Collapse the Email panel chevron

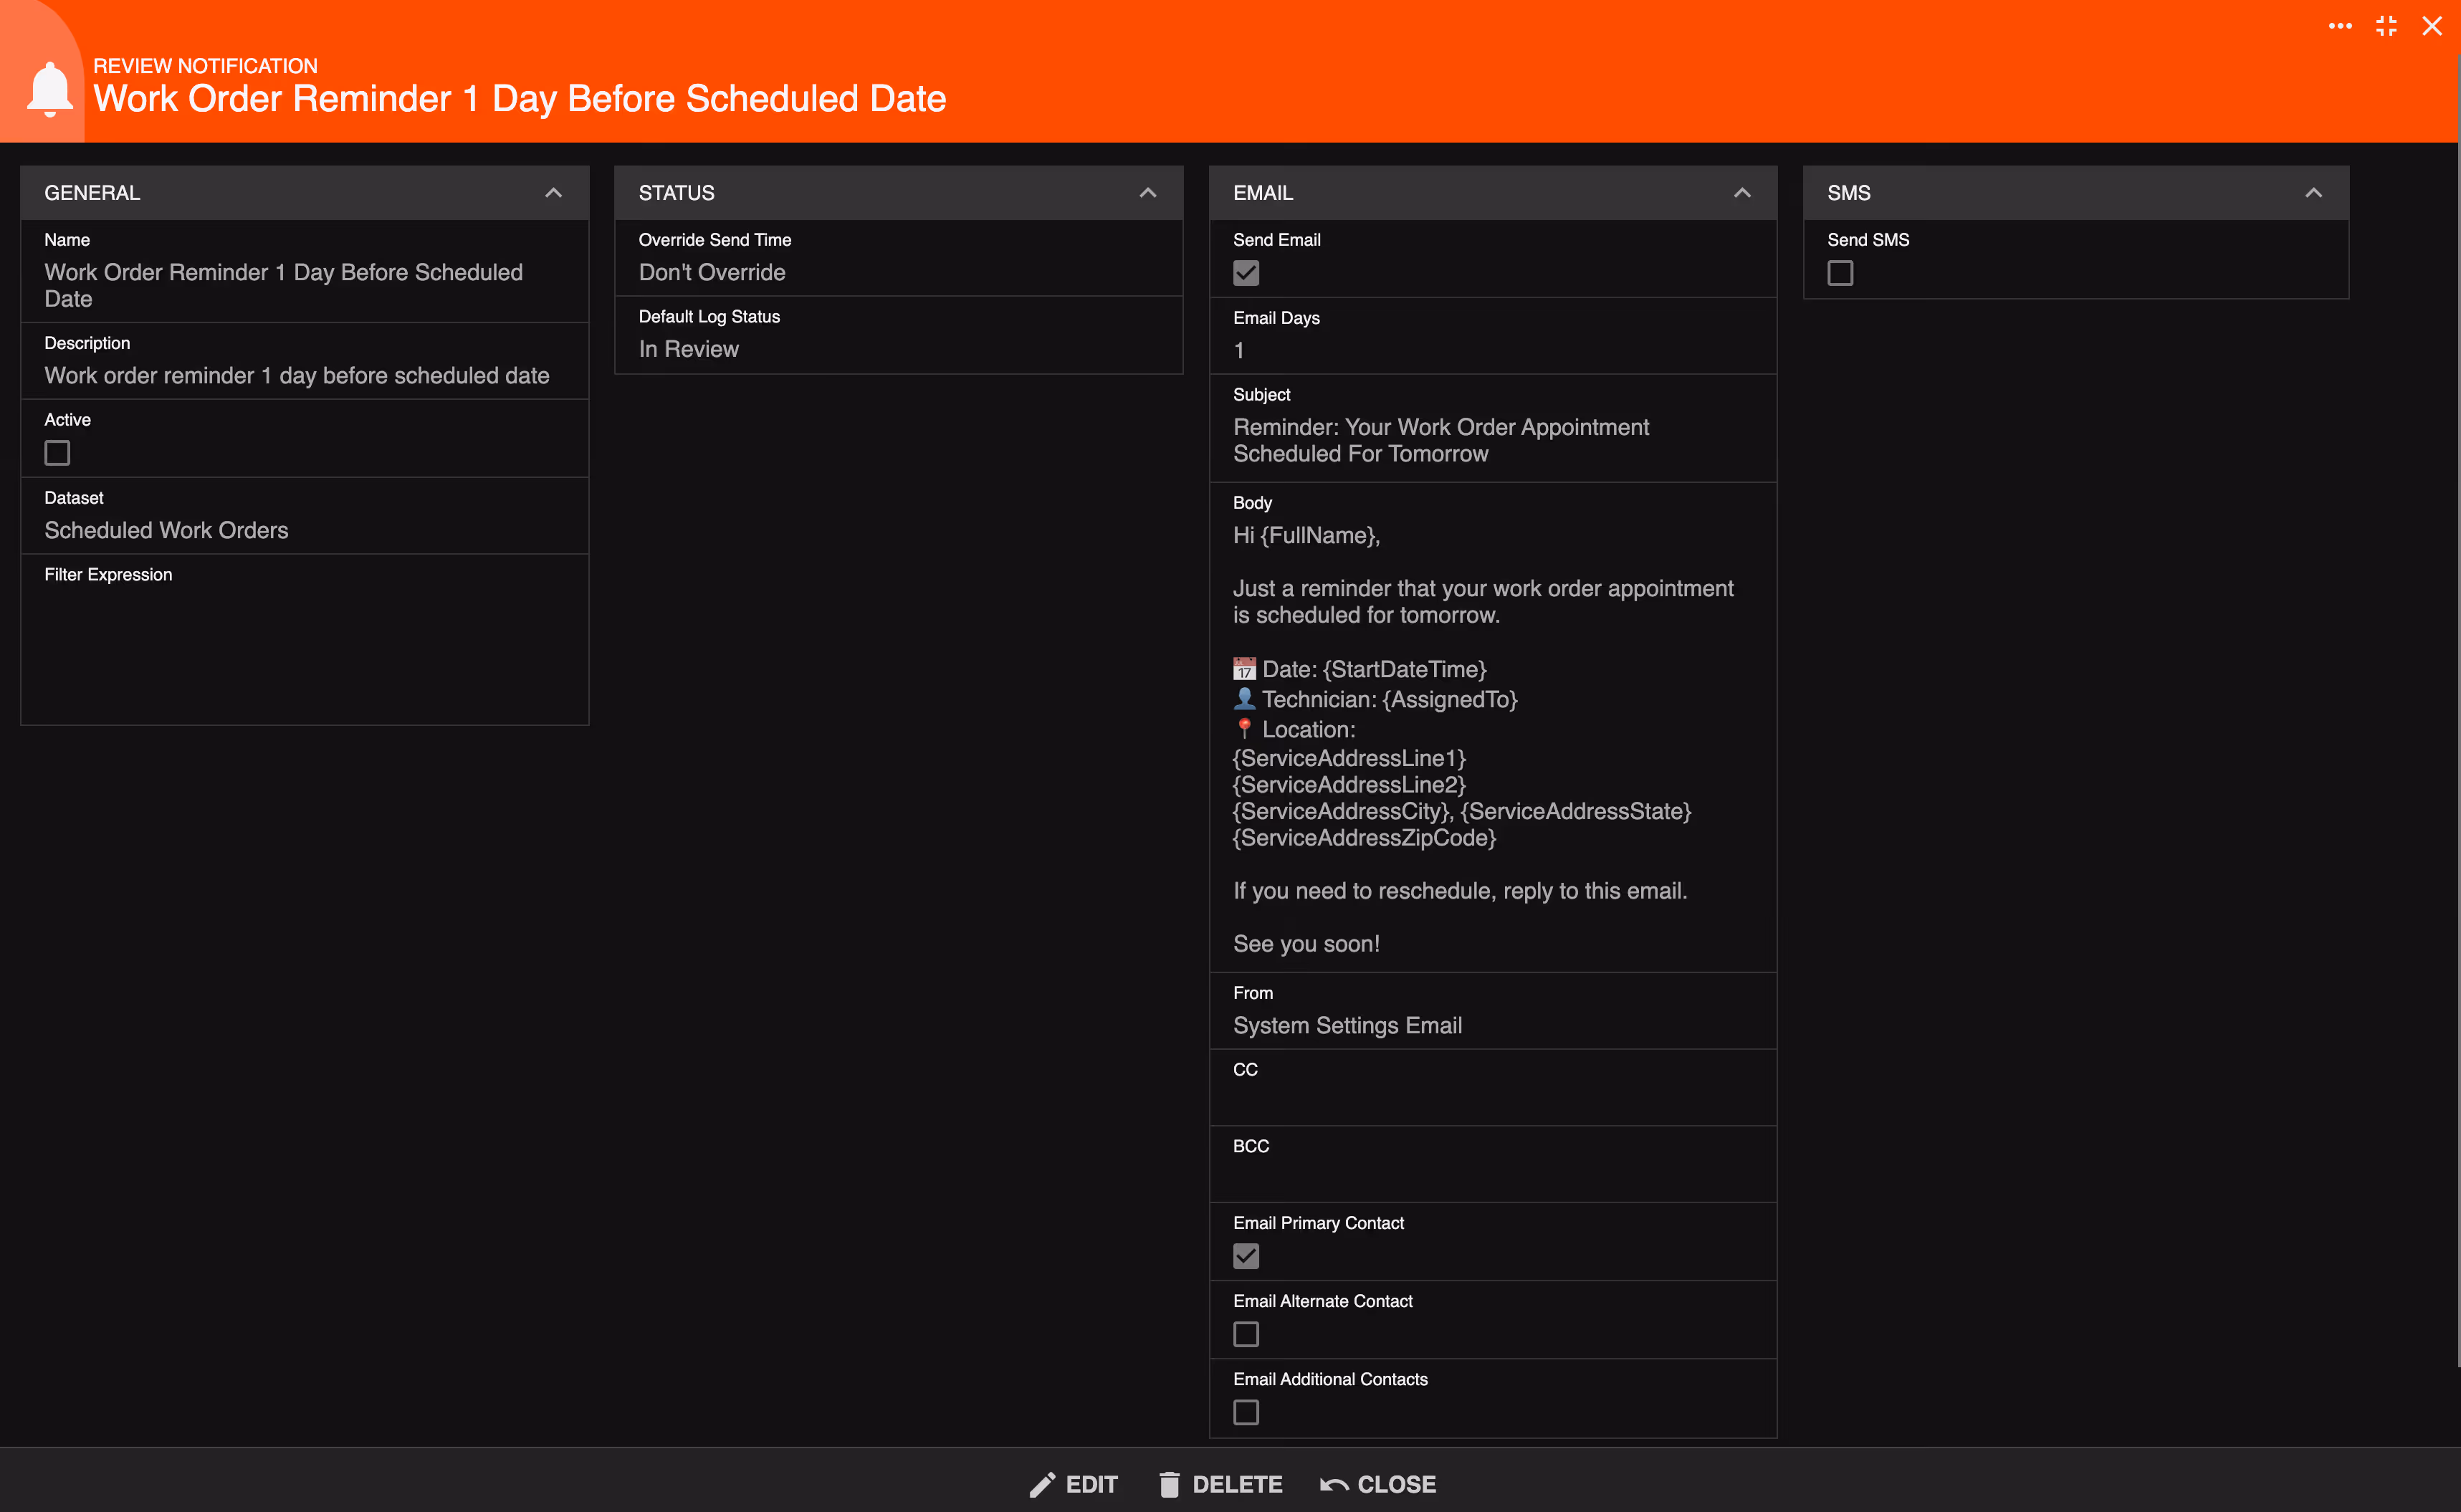coord(1742,193)
